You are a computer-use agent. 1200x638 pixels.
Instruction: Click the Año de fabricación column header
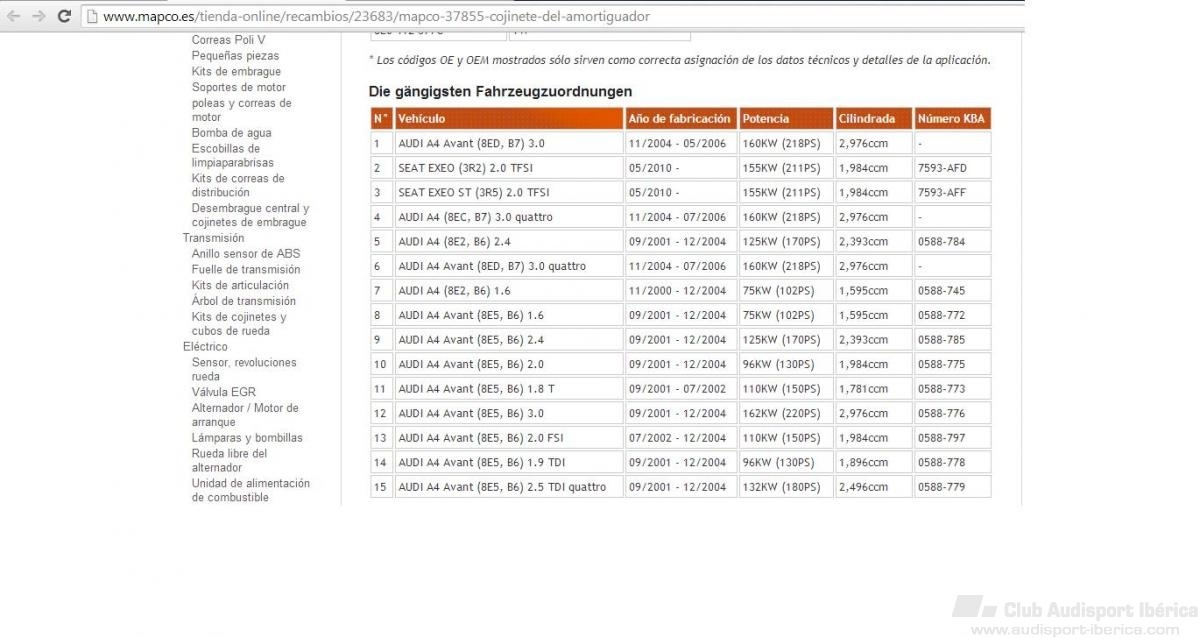(680, 119)
